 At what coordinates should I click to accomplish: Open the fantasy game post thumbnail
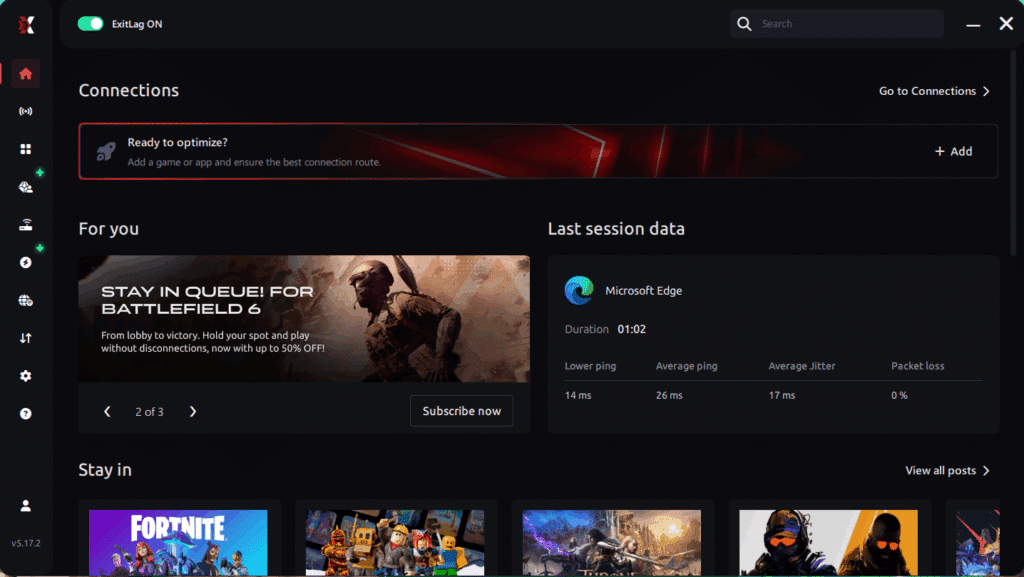pyautogui.click(x=612, y=543)
